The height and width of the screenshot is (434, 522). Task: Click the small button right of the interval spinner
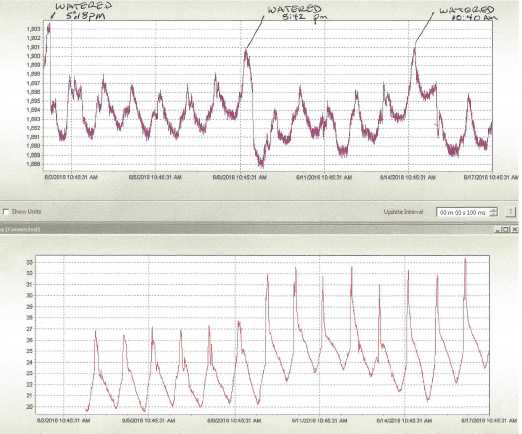(511, 212)
